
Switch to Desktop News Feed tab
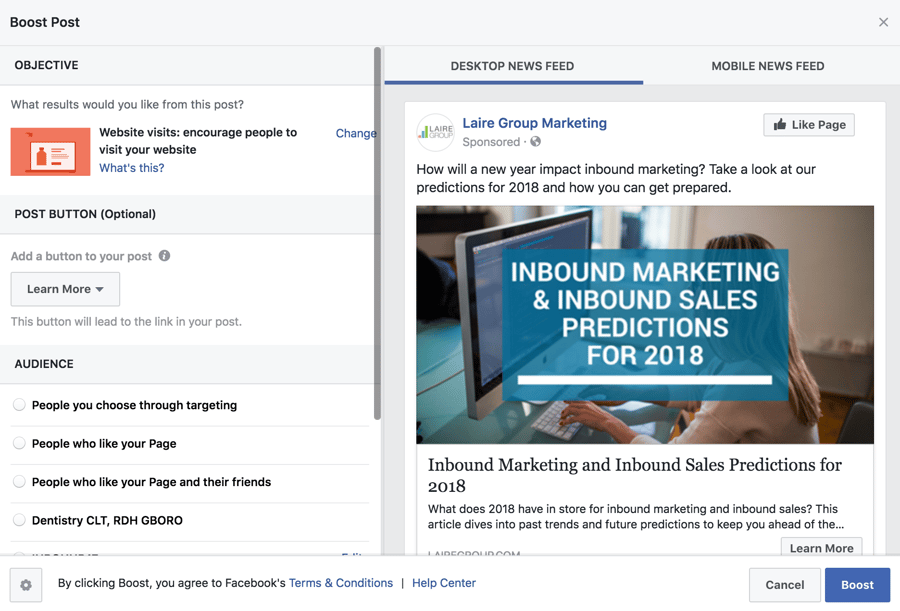[513, 66]
